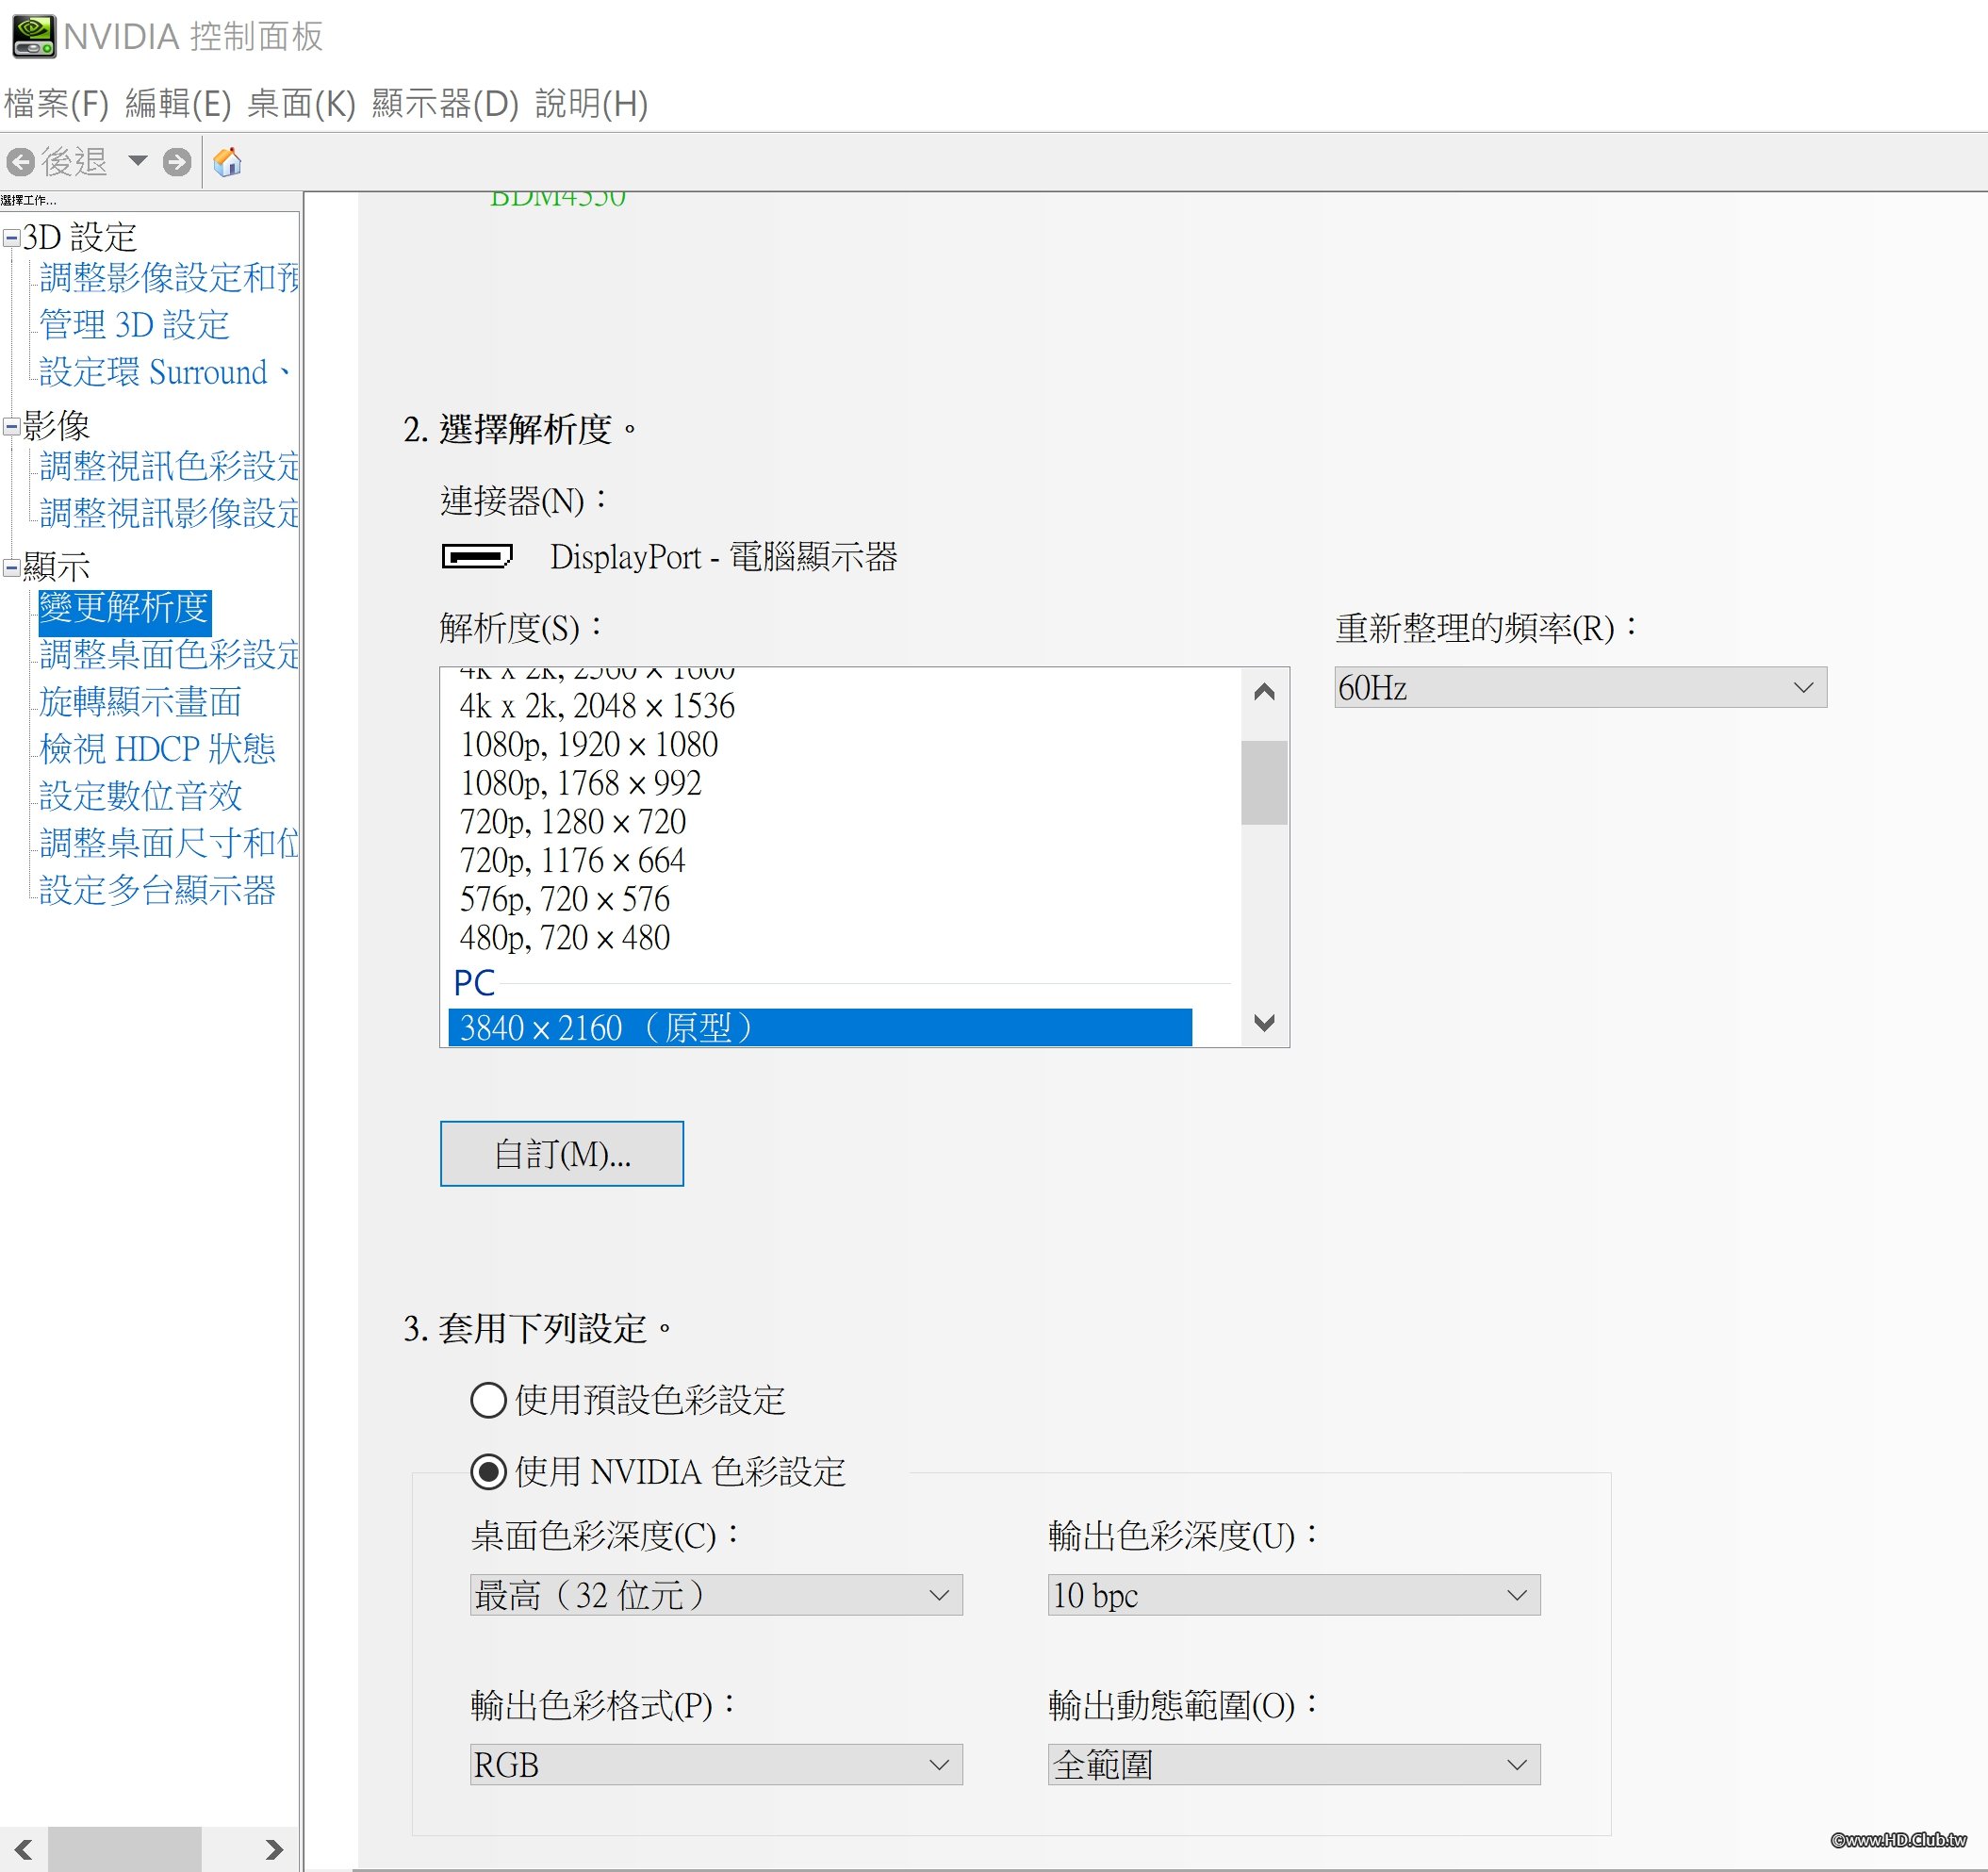Open 設定多台顯示器 page

click(157, 890)
